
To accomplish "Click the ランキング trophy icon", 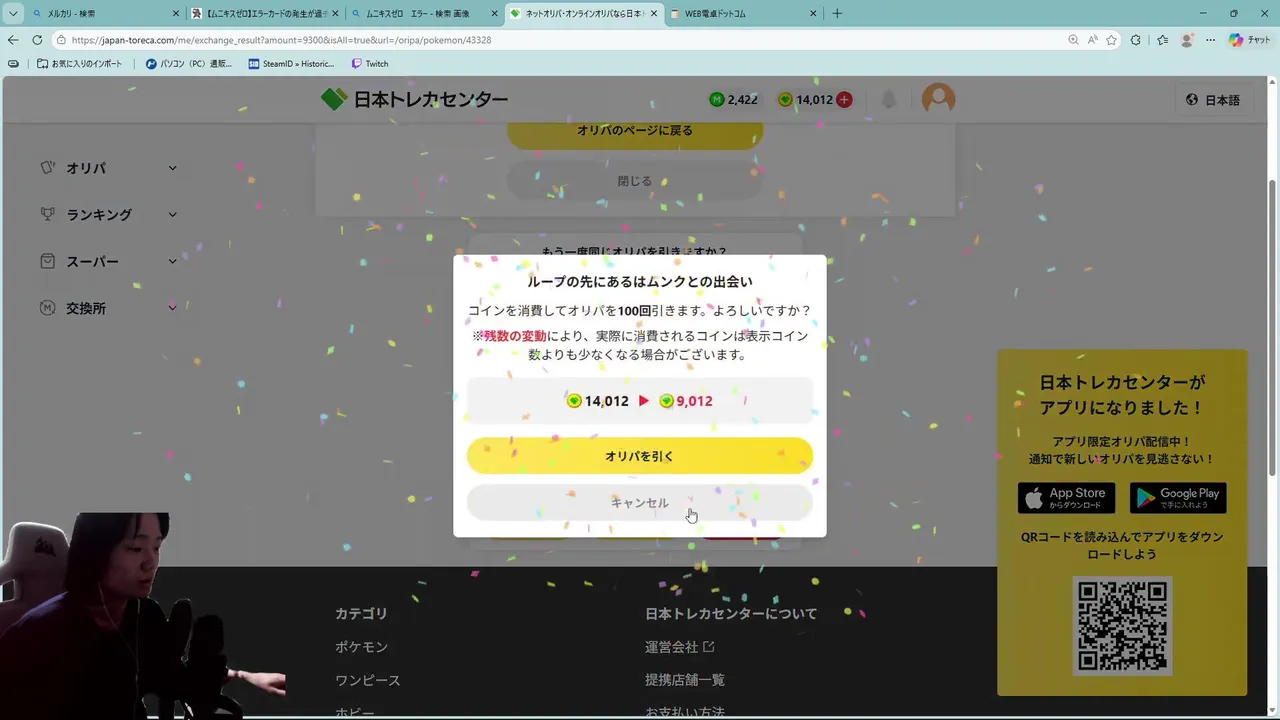I will pyautogui.click(x=47, y=214).
